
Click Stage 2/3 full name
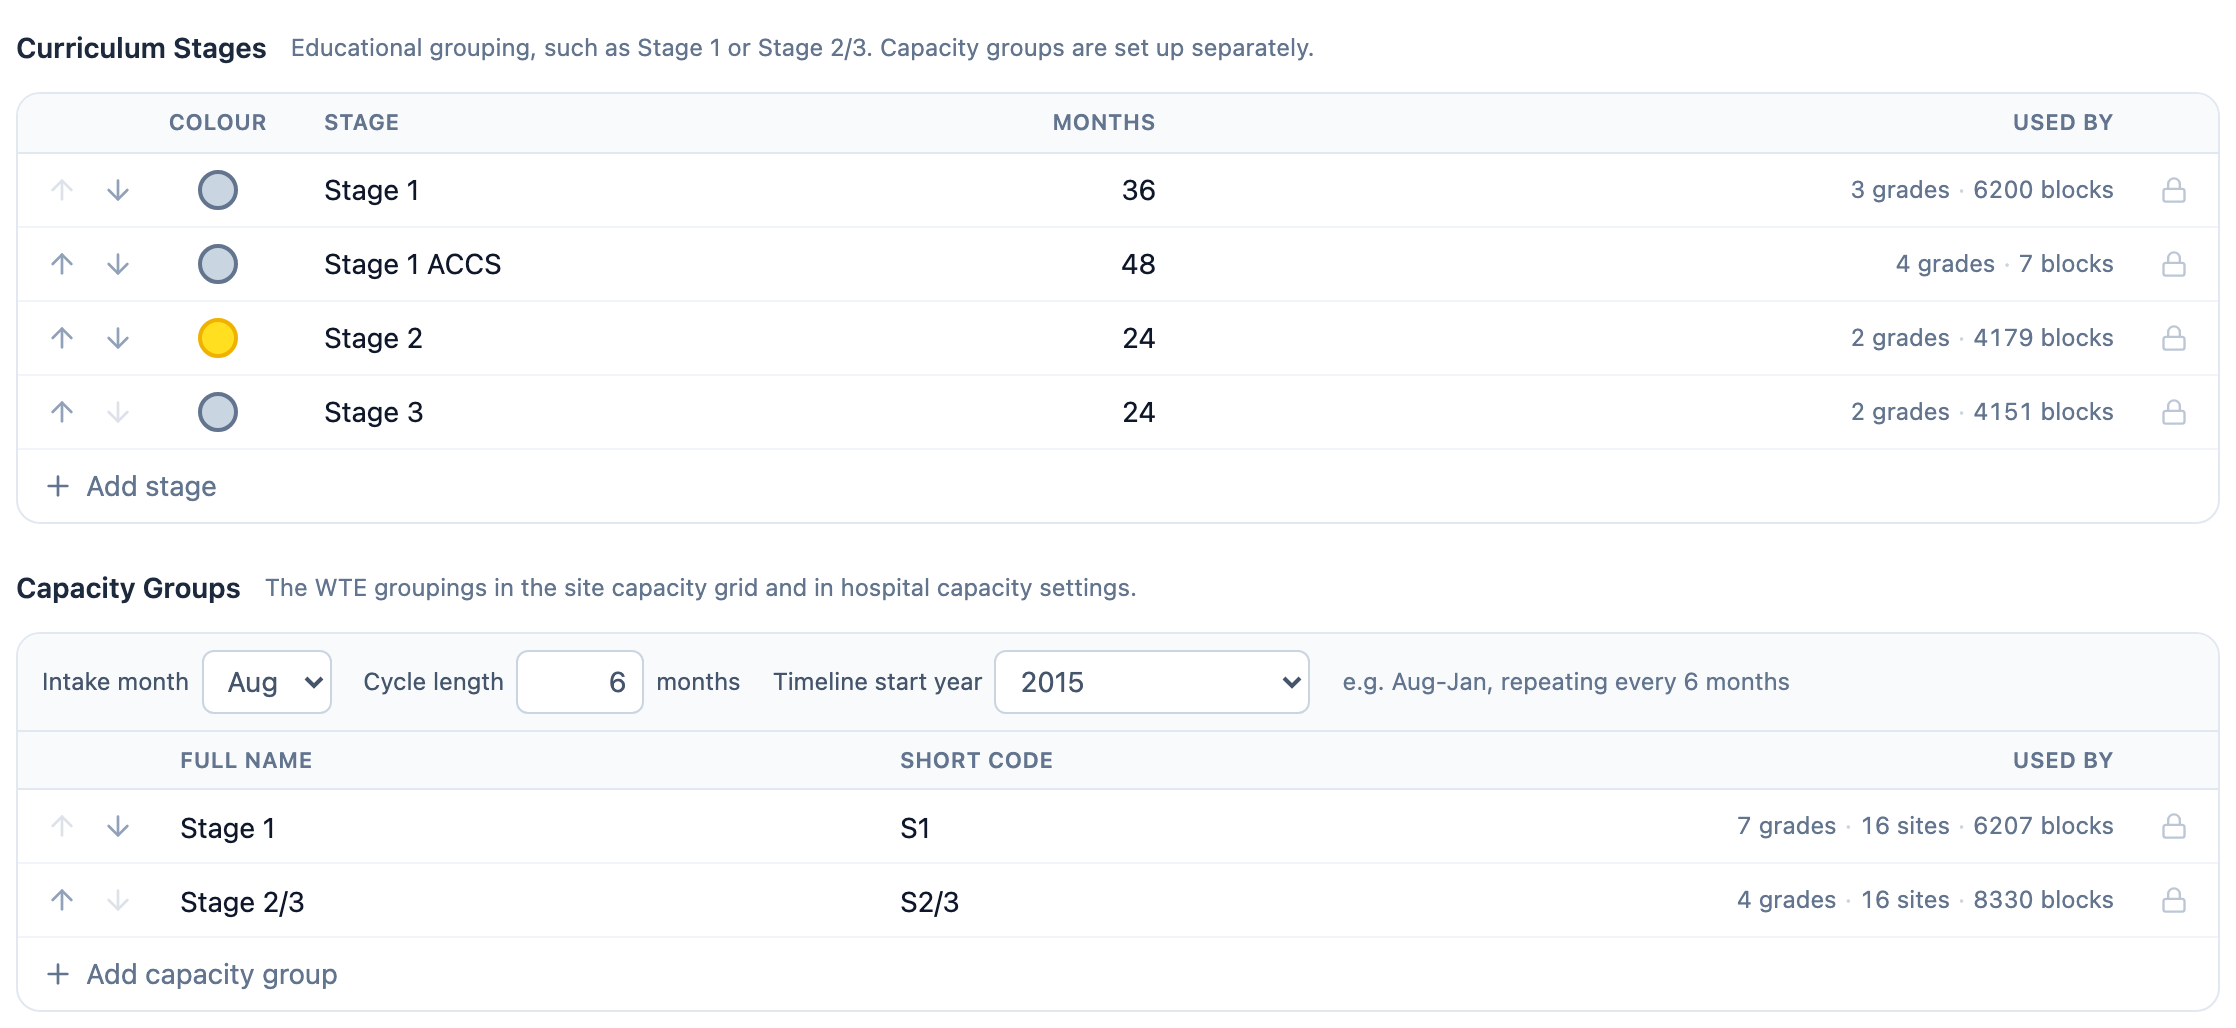point(242,902)
